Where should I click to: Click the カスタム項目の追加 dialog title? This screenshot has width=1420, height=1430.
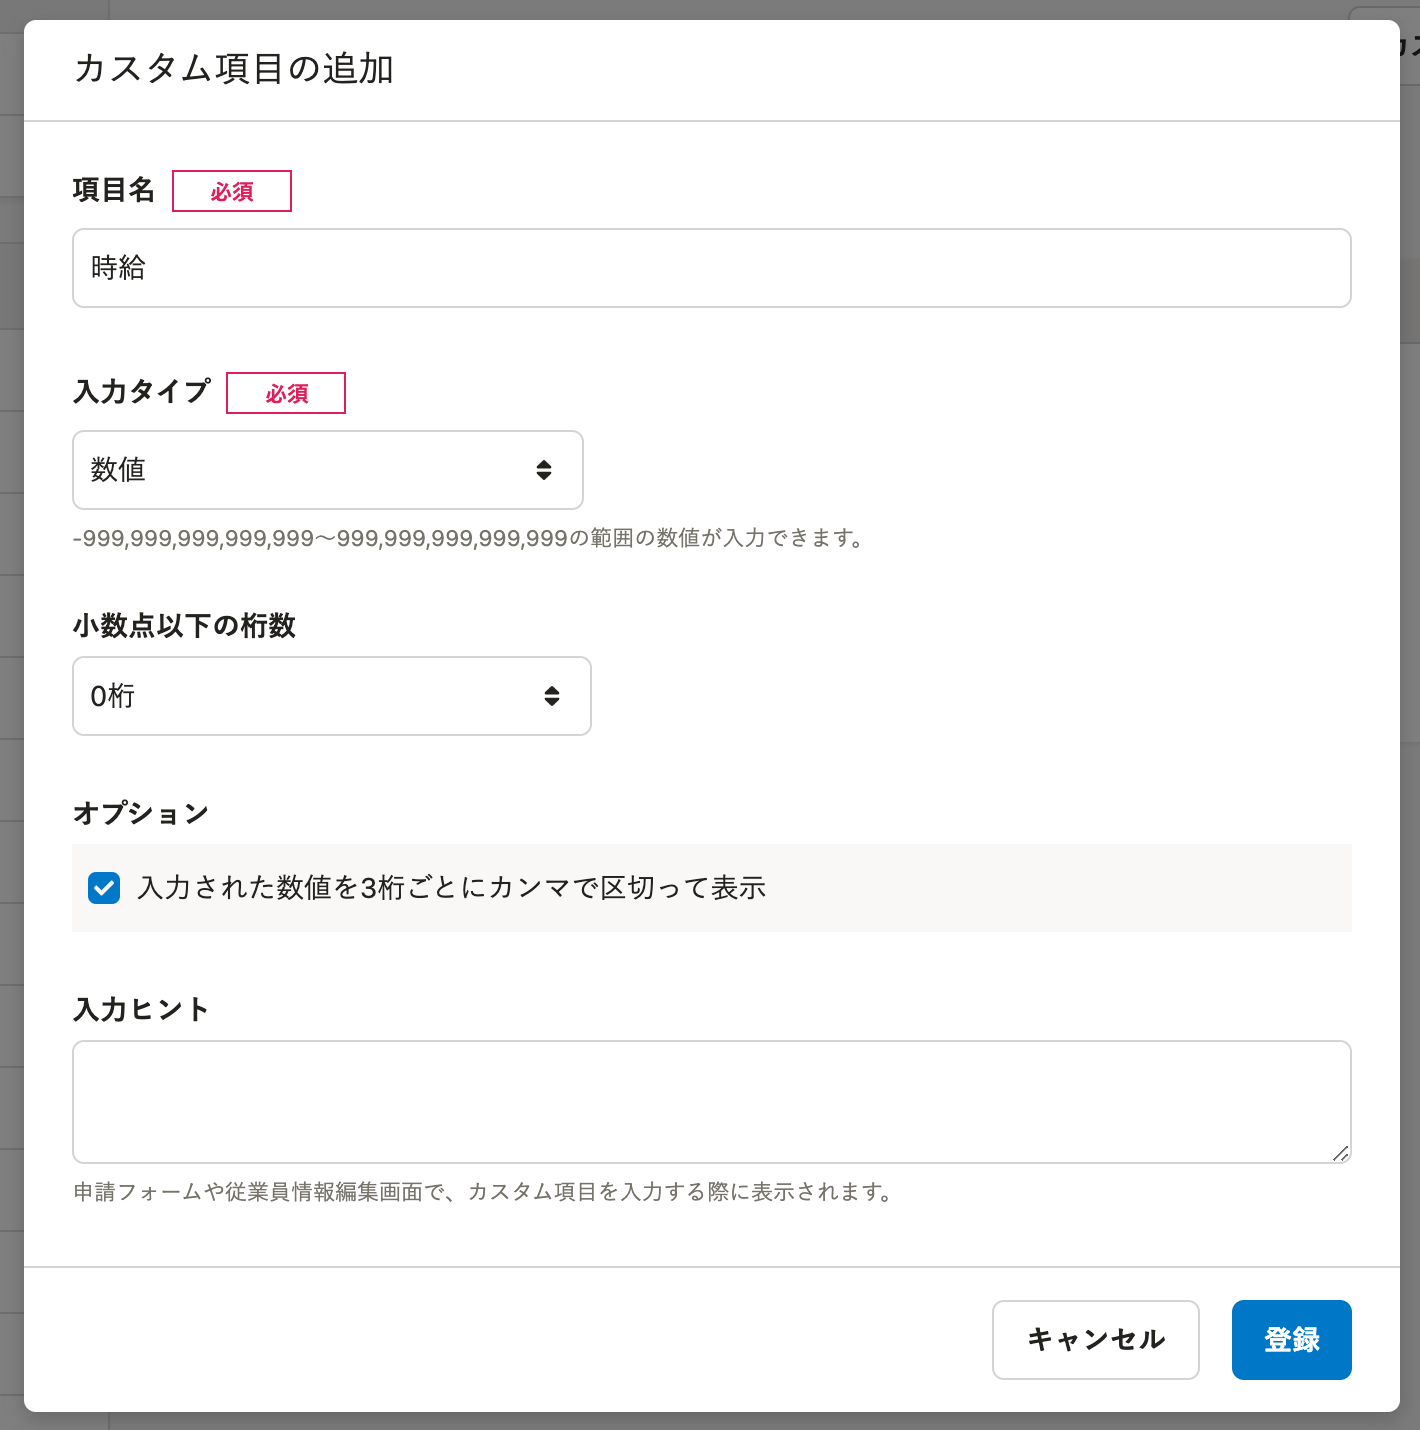click(234, 69)
